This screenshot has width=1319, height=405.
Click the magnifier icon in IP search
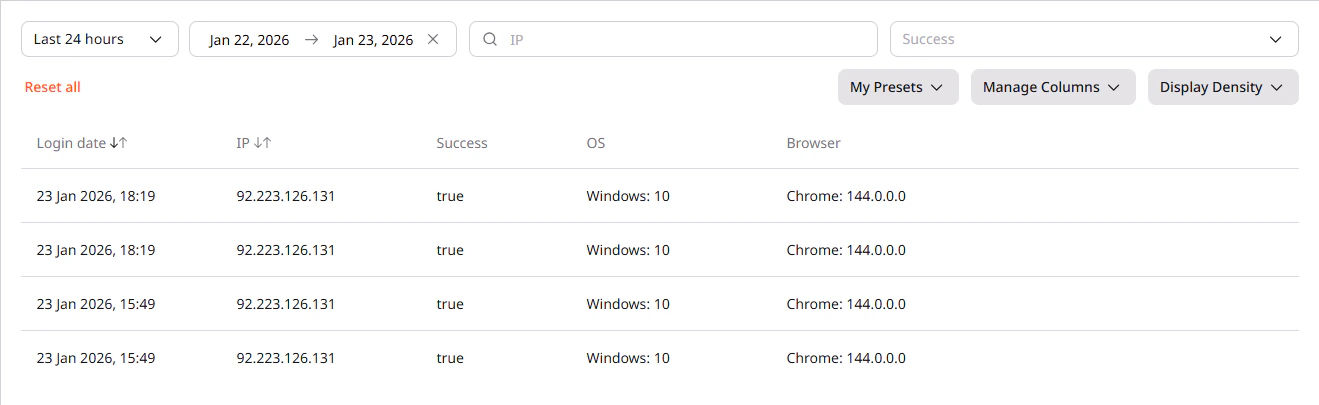(490, 40)
